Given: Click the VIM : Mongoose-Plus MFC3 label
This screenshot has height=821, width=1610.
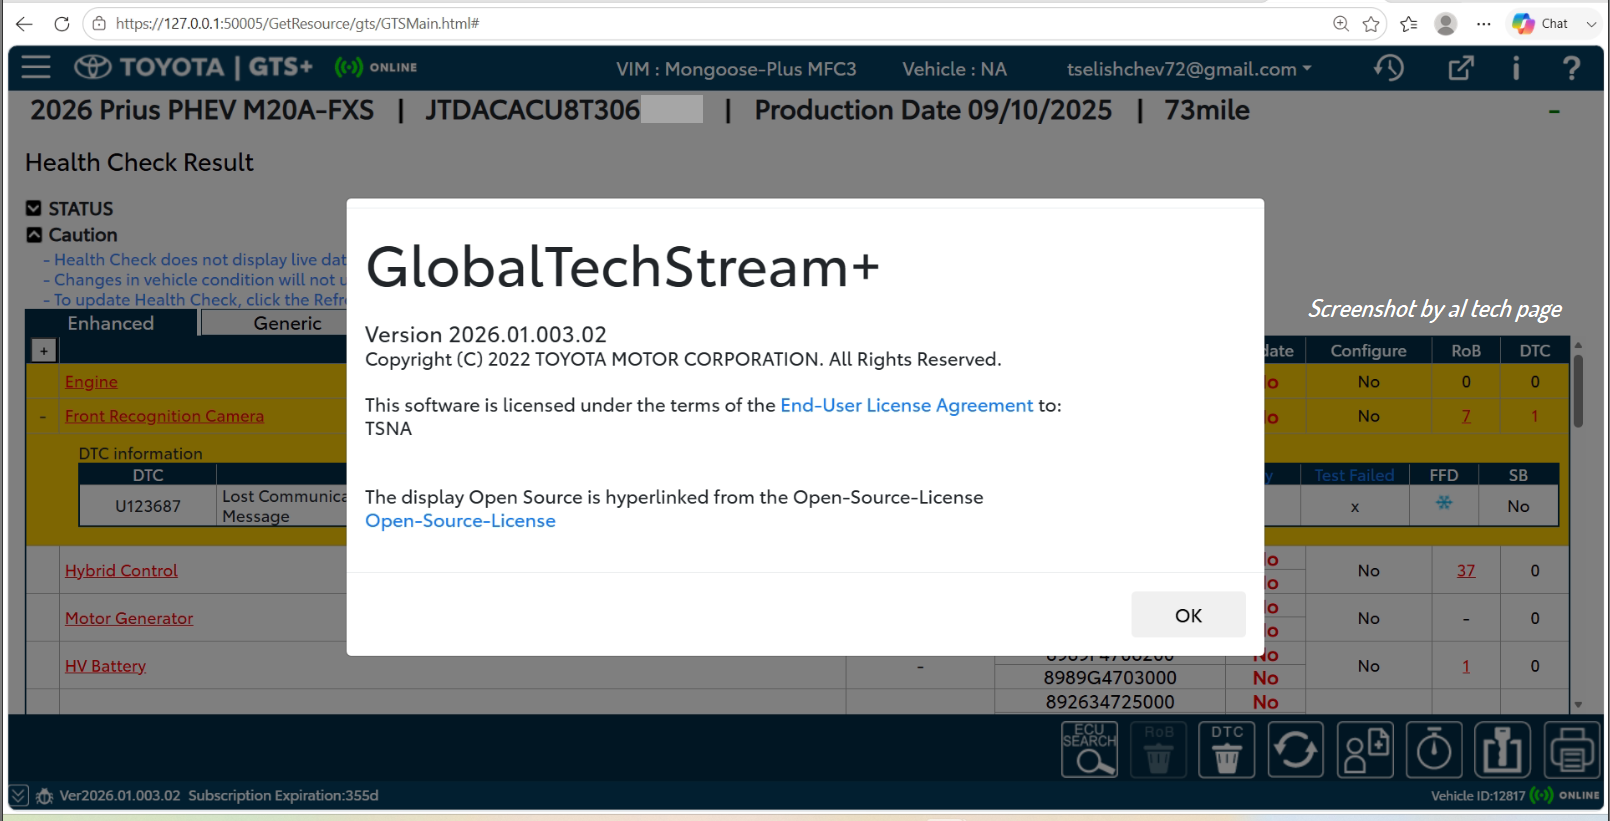Looking at the screenshot, I should (736, 69).
